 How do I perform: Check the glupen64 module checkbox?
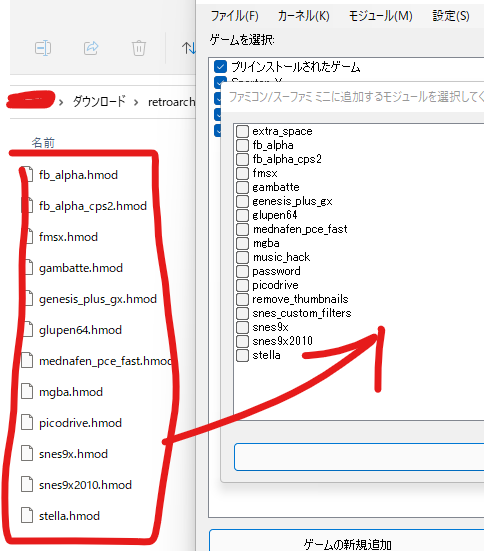point(242,215)
